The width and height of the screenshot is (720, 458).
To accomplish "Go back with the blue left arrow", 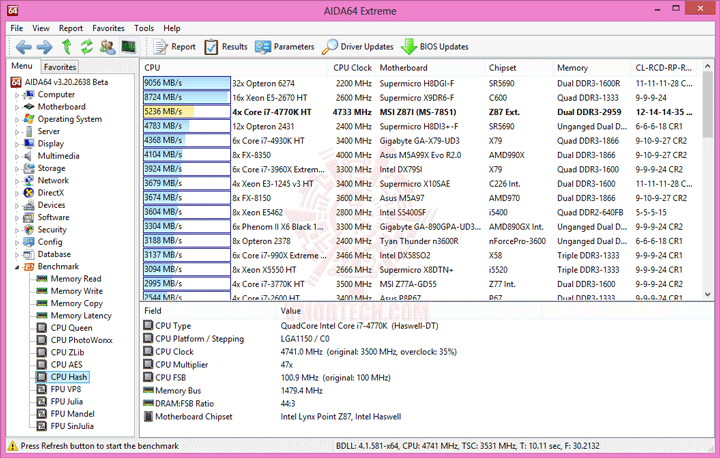I will (23, 47).
